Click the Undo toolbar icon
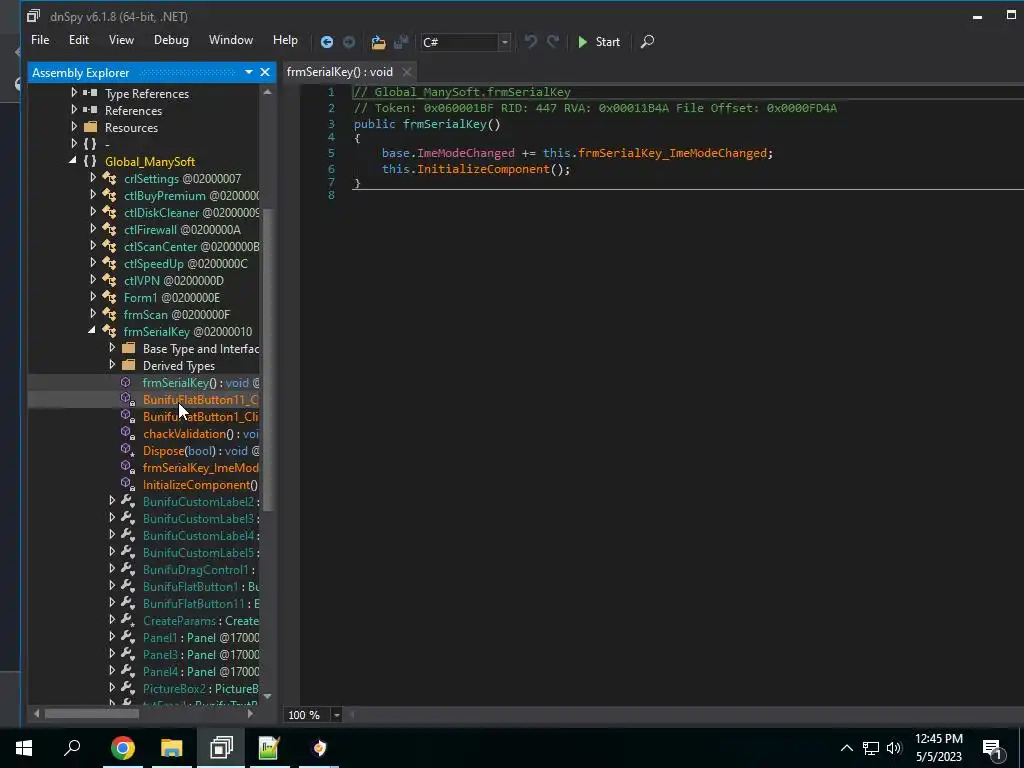Screen dimensions: 1024x768 pyautogui.click(x=530, y=42)
